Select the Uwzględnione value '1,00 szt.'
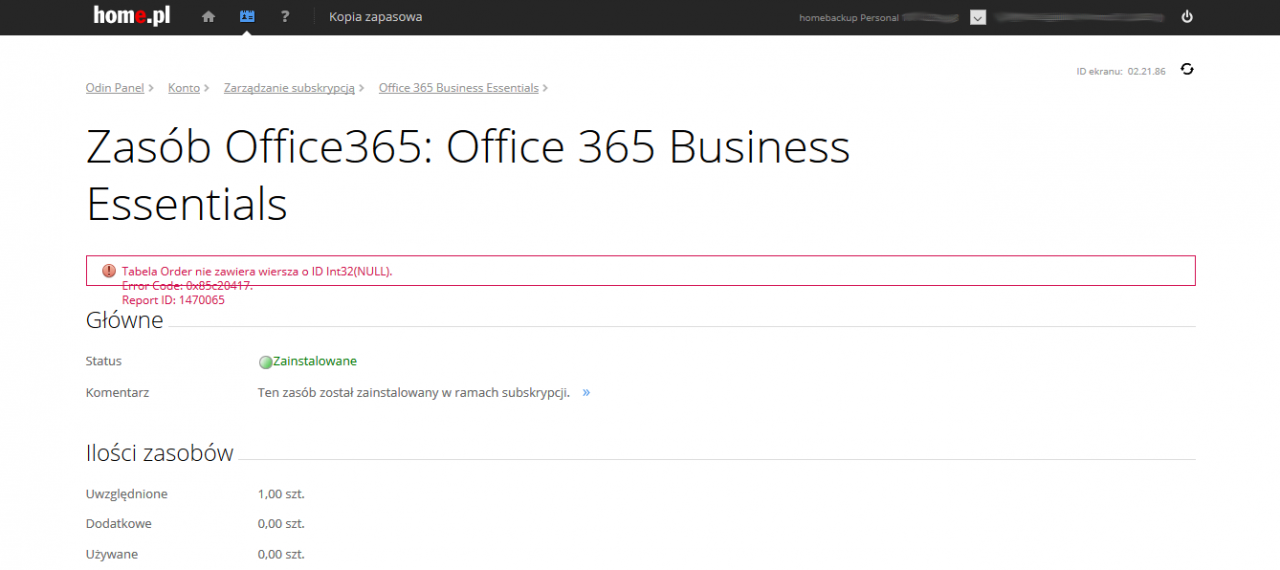The image size is (1280, 570). click(281, 494)
